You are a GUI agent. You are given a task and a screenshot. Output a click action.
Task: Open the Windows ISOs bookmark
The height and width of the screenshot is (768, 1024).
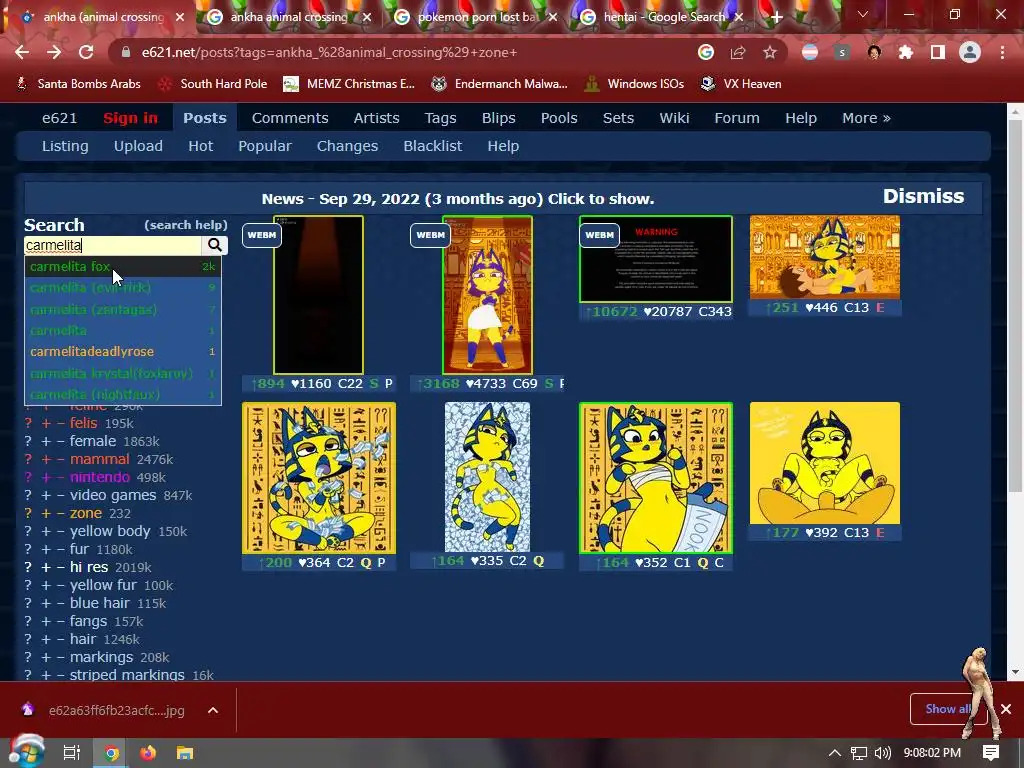pos(633,84)
